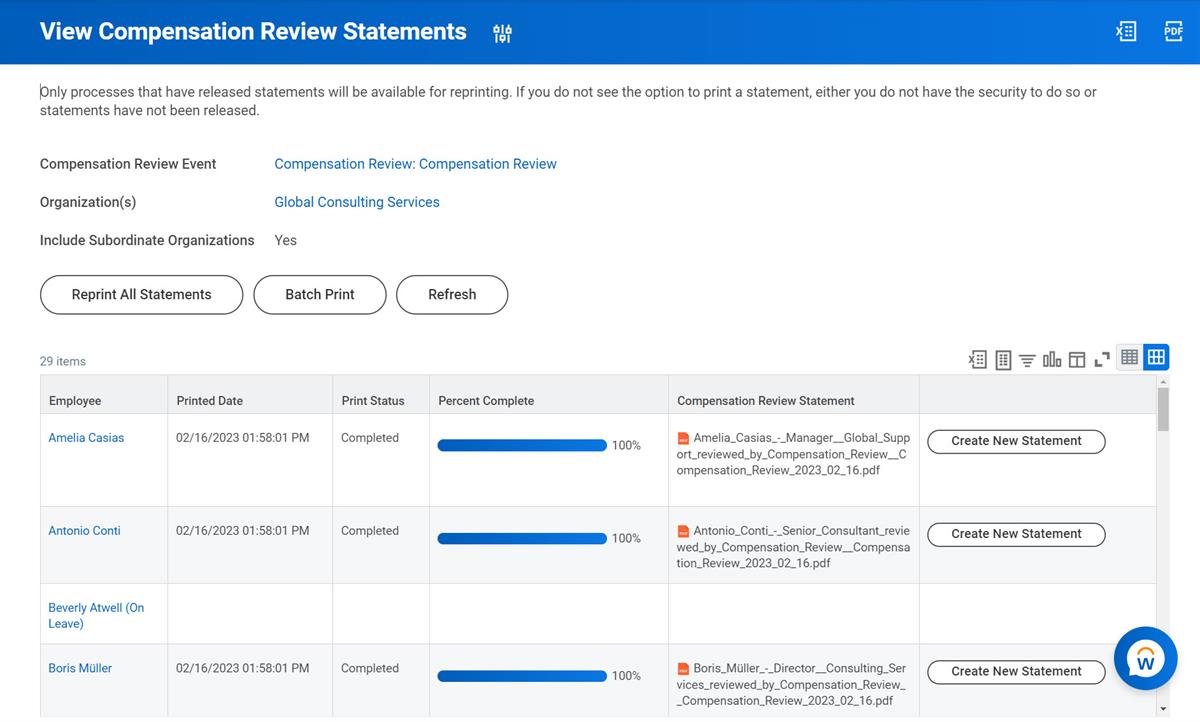Viewport: 1200px width, 722px height.
Task: Click Amelia Casias 100% progress bar
Action: click(522, 445)
